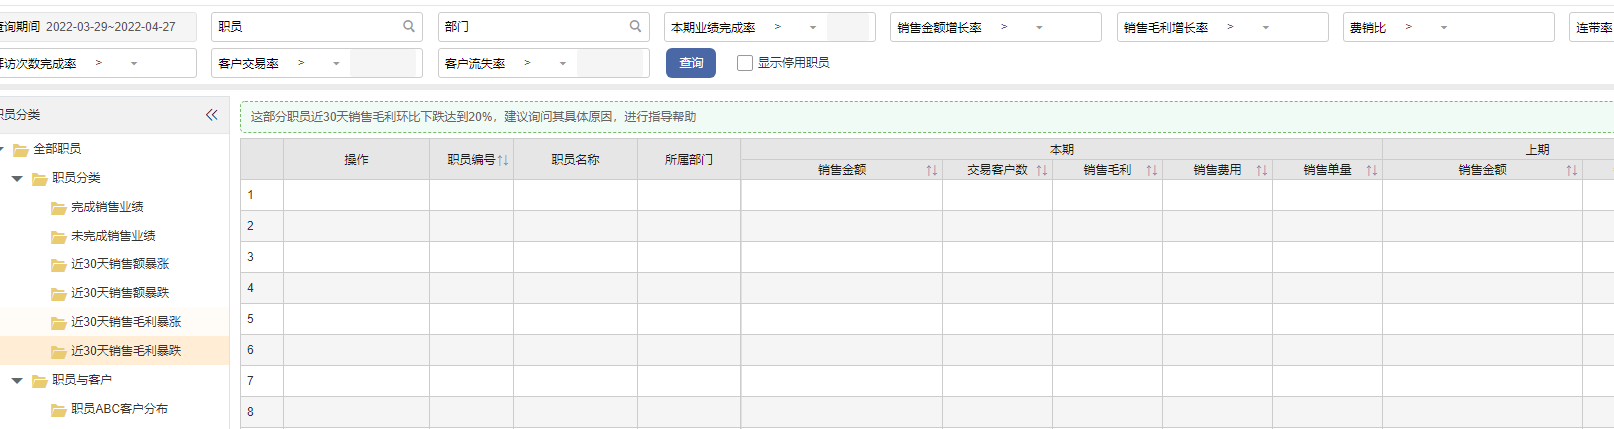Click folder icon of 完成销售业绩
Image resolution: width=1614 pixels, height=429 pixels.
59,208
